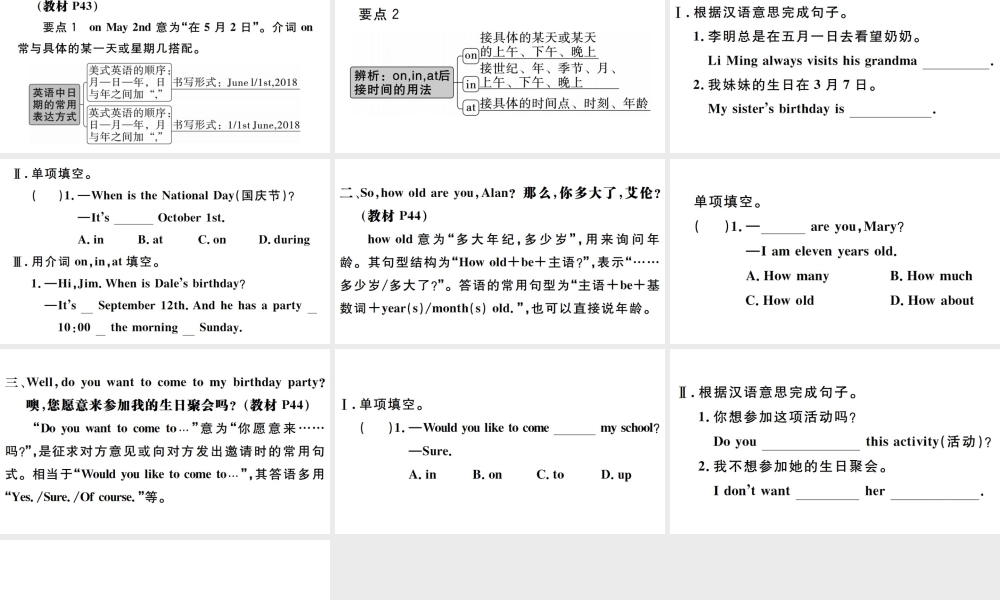
Task: Click the gray box 辨析: on,in,at后接时间的用法
Action: click(x=402, y=83)
